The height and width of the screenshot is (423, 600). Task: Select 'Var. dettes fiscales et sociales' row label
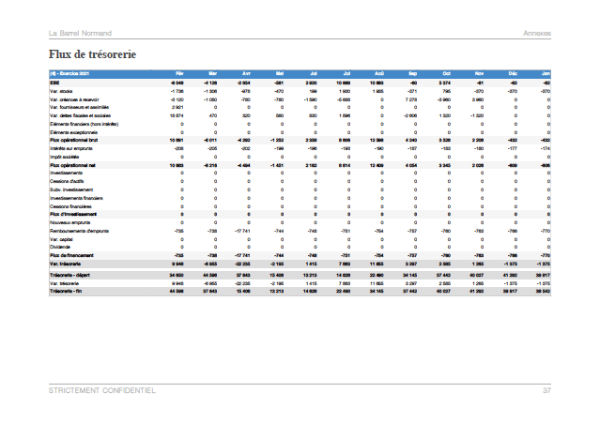(80, 116)
